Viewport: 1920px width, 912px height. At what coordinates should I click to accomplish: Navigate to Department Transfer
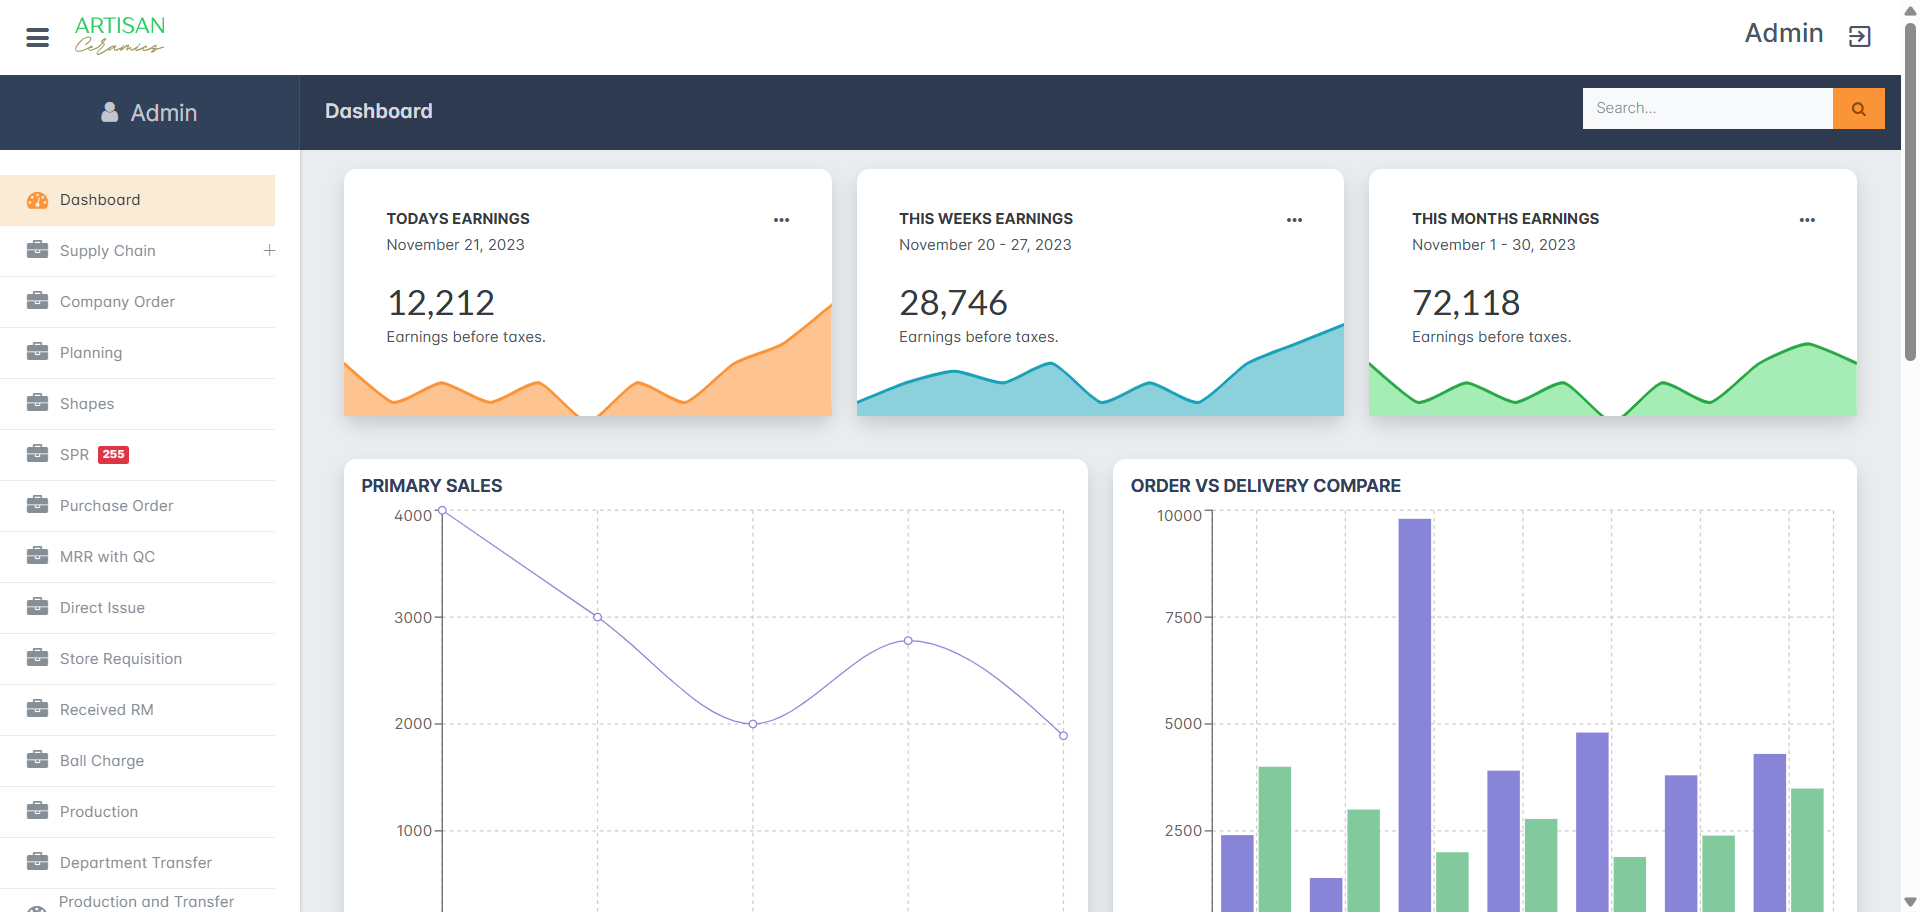136,863
